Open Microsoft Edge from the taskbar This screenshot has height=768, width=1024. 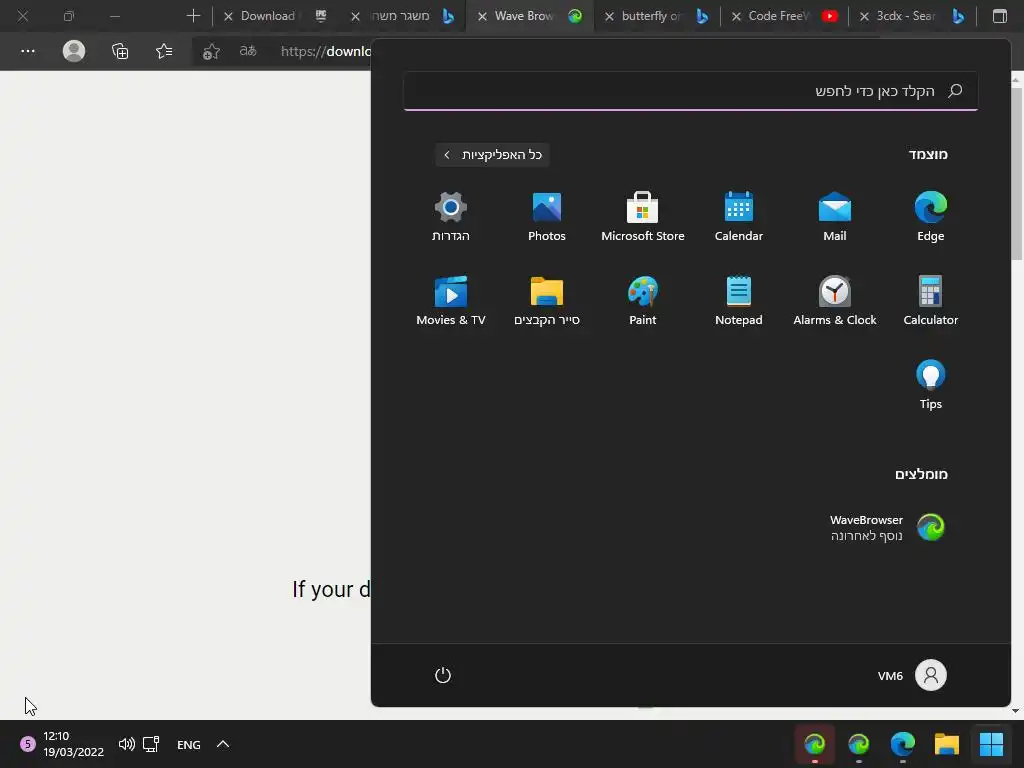point(903,744)
